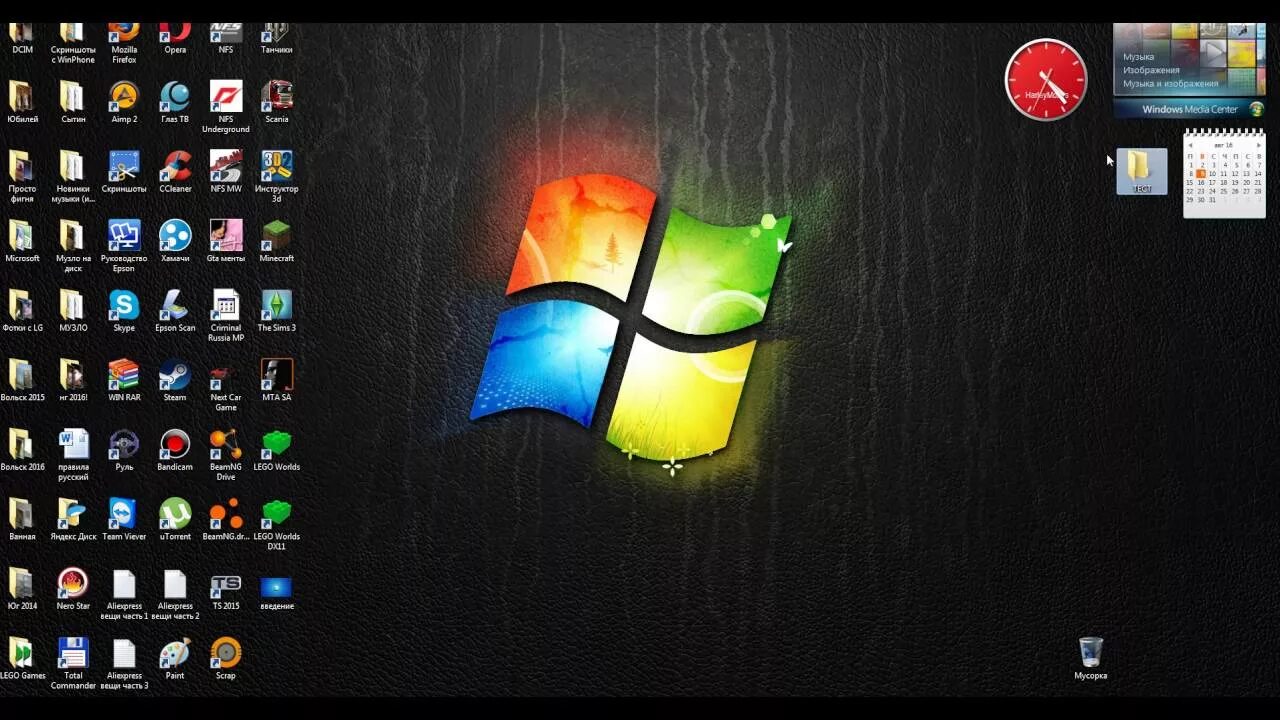Image resolution: width=1280 pixels, height=720 pixels.
Task: Launch CCleaner from the desktop
Action: [175, 171]
